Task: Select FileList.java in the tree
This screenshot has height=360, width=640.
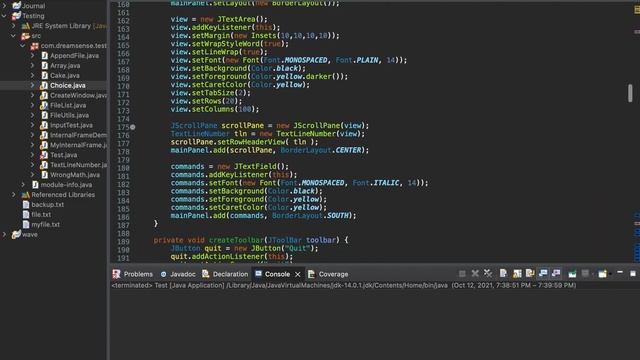Action: click(68, 105)
